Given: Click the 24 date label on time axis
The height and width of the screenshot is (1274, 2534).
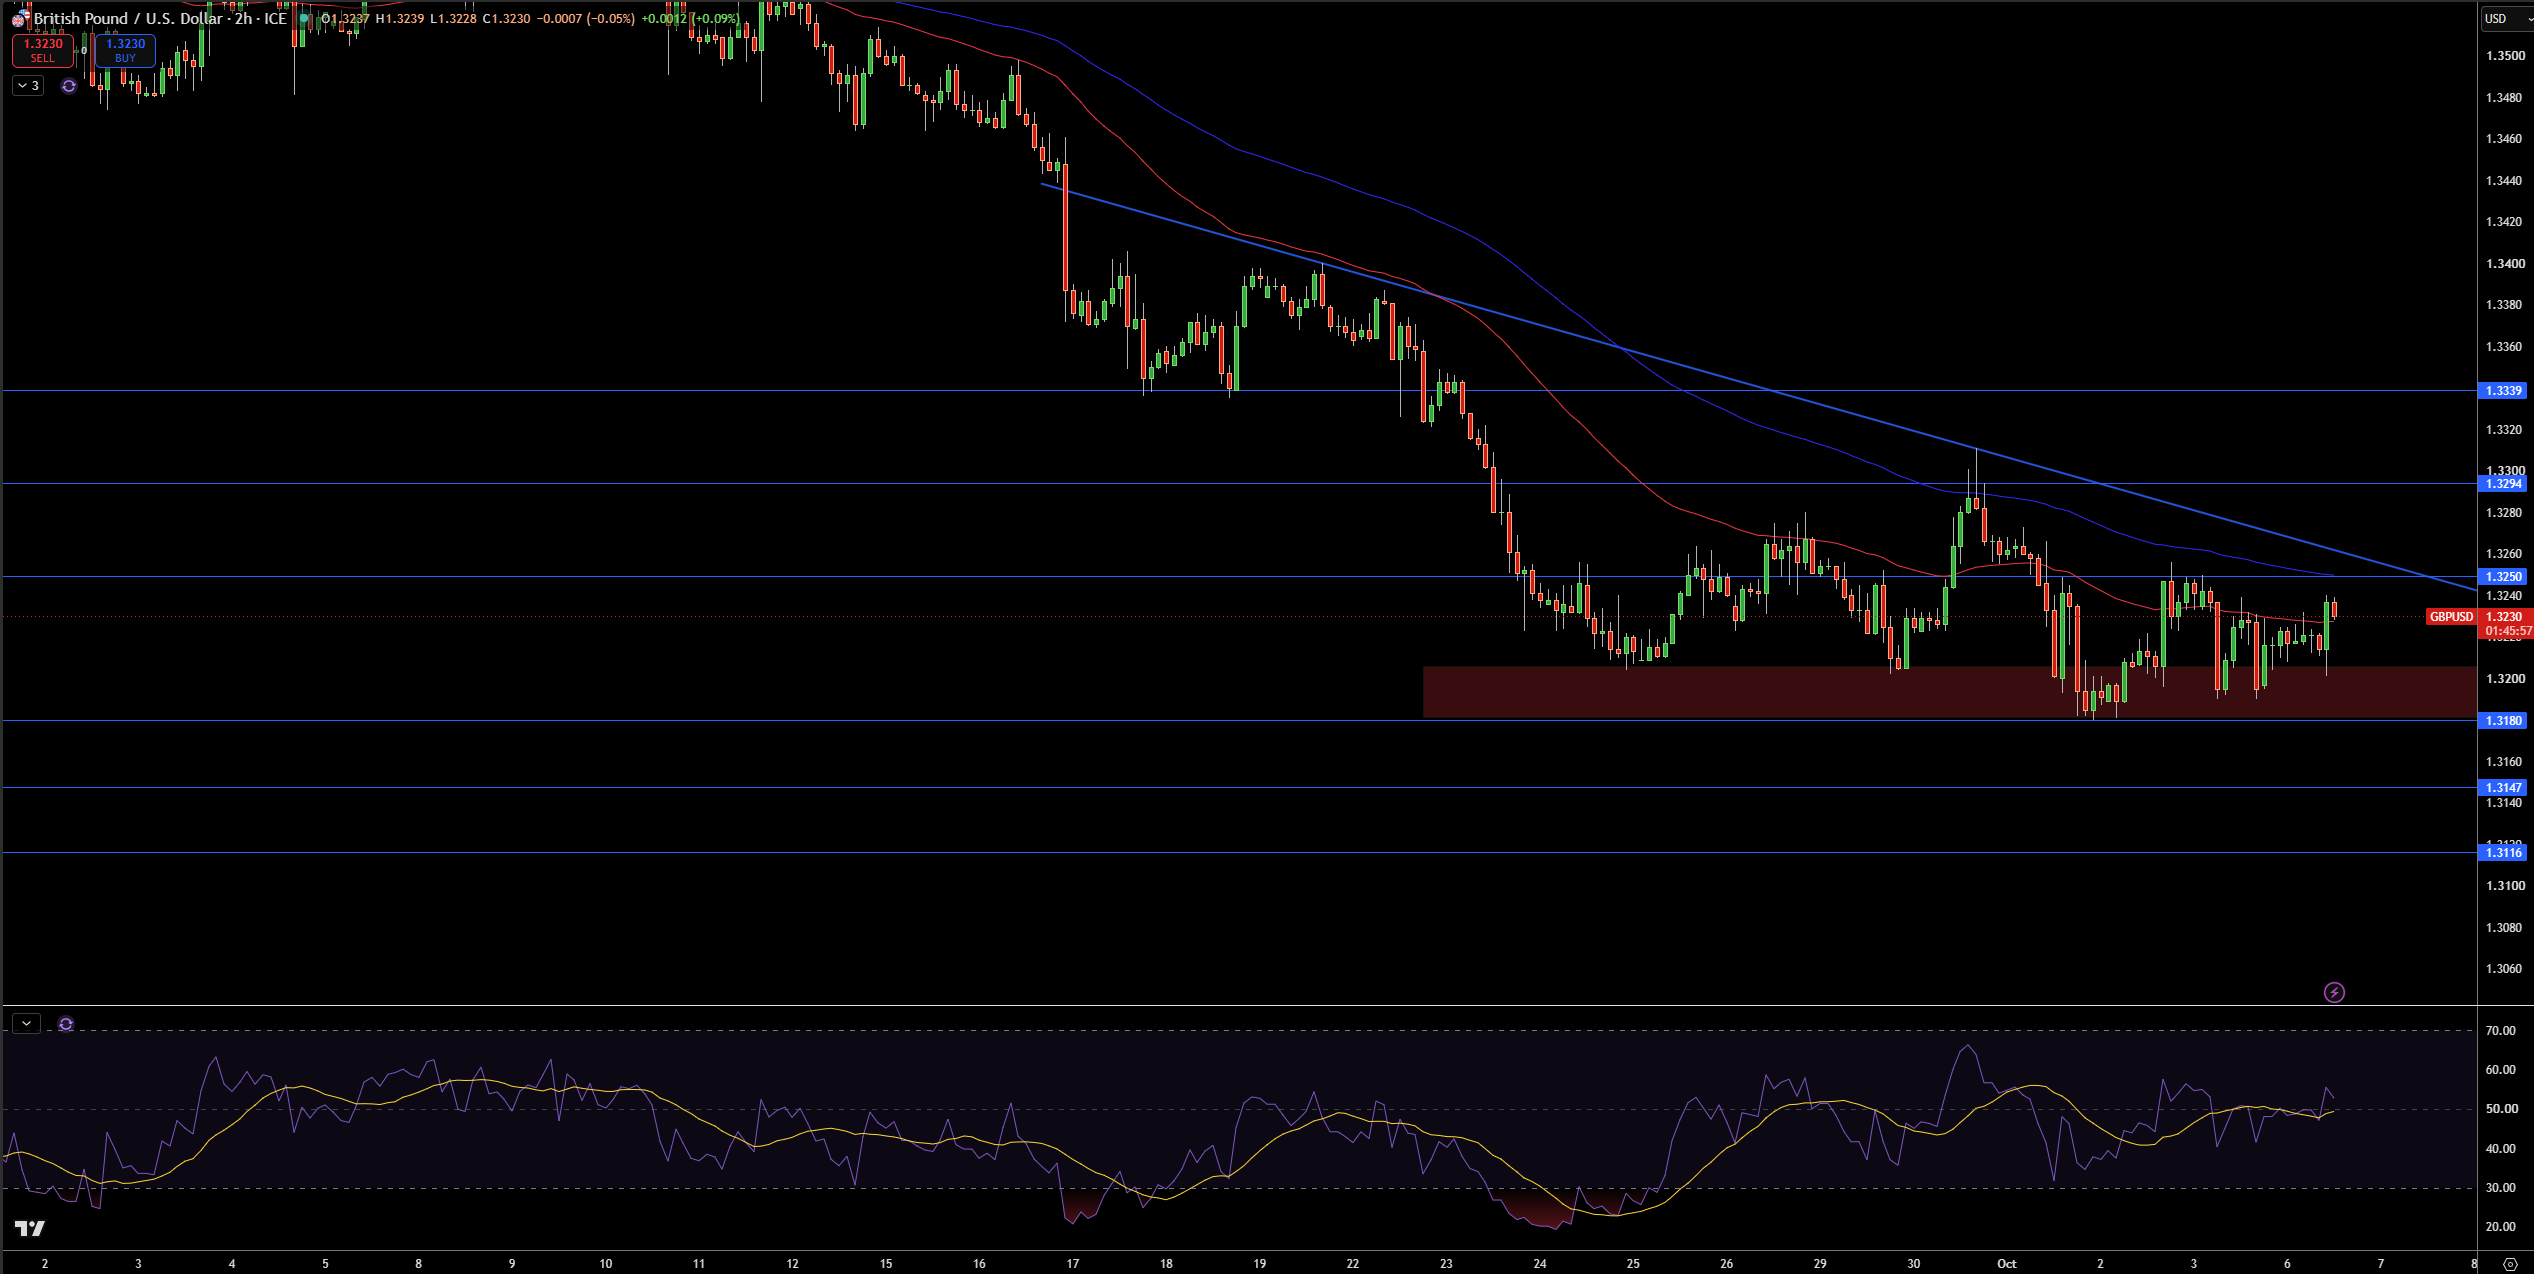Looking at the screenshot, I should pos(1540,1264).
